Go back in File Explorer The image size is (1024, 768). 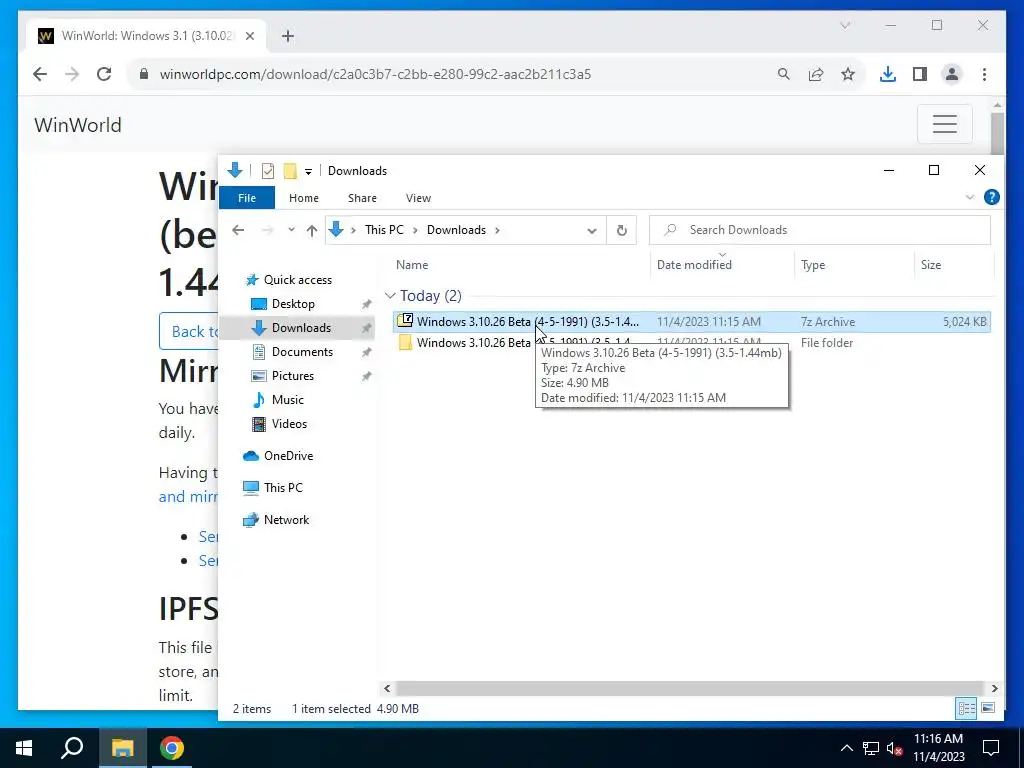[238, 230]
